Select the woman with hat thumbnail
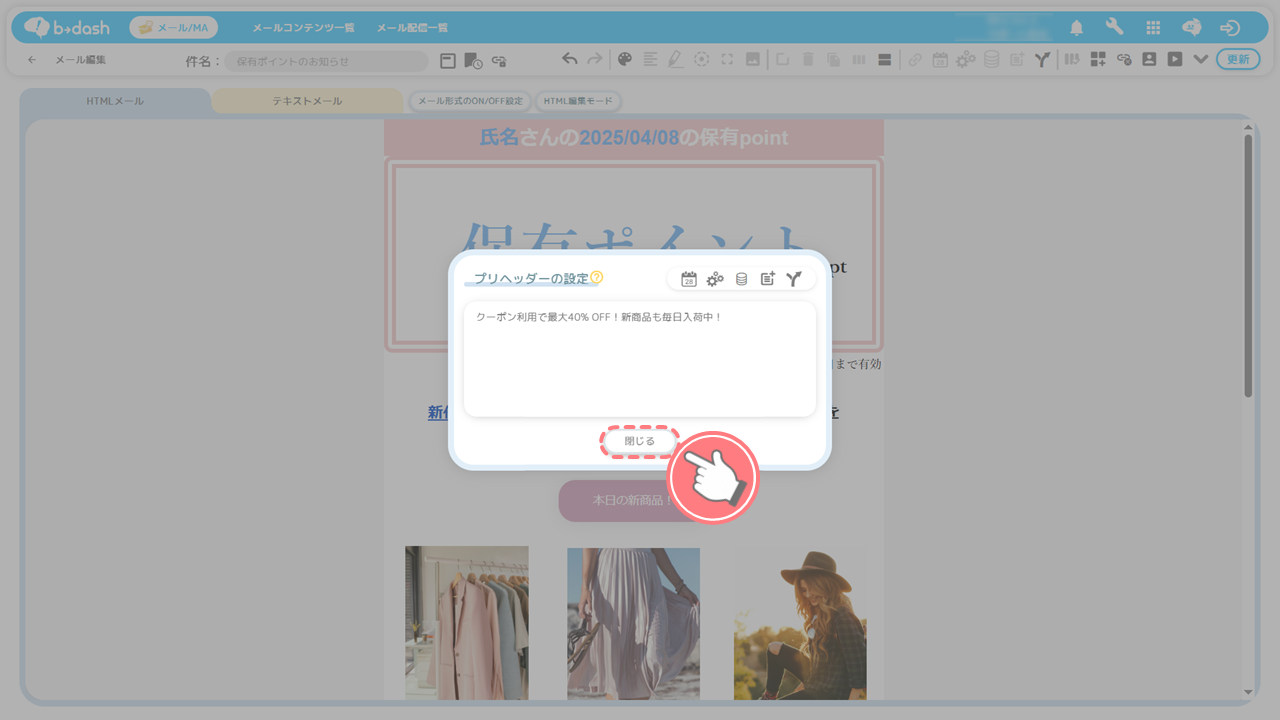The image size is (1280, 720). coord(800,623)
